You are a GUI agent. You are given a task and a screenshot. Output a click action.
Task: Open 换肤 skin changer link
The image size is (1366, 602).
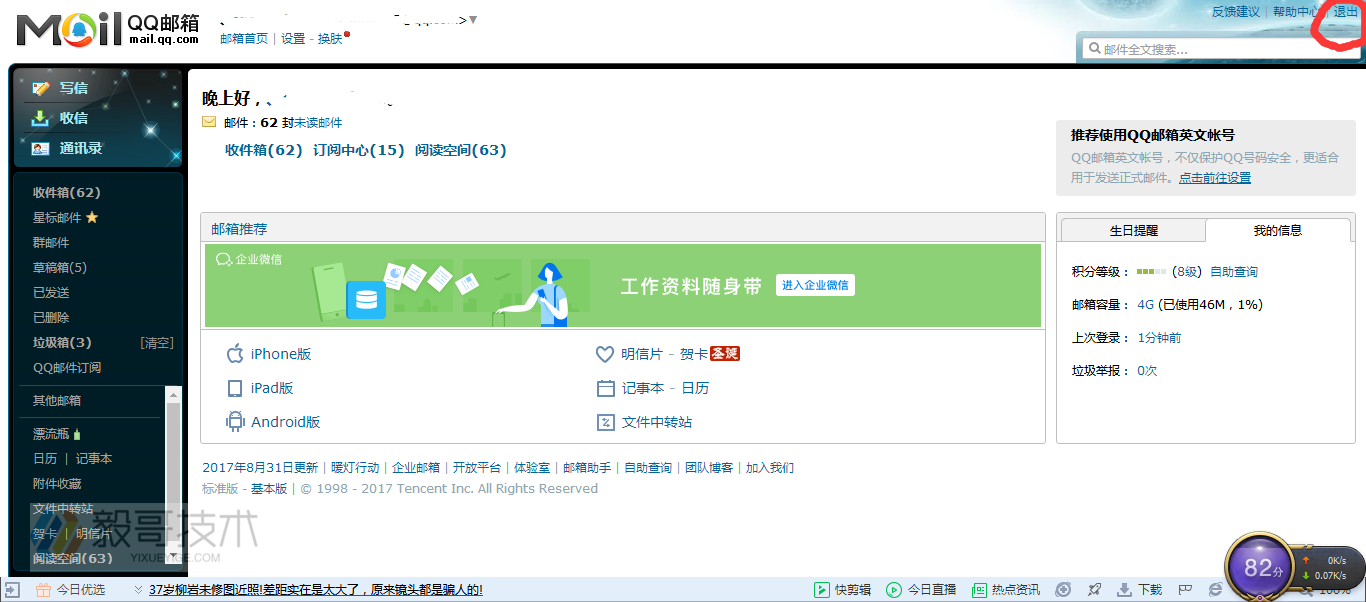(x=330, y=38)
